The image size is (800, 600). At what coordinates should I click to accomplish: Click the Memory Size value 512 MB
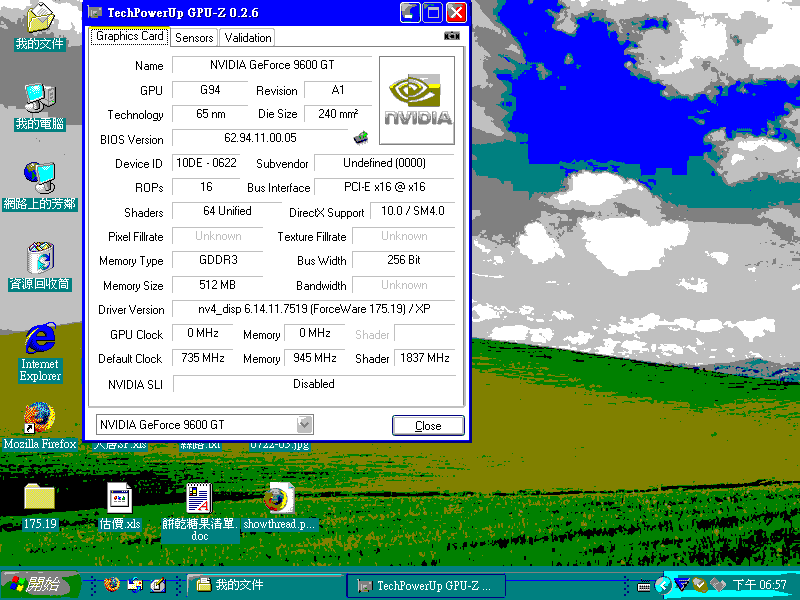[218, 285]
